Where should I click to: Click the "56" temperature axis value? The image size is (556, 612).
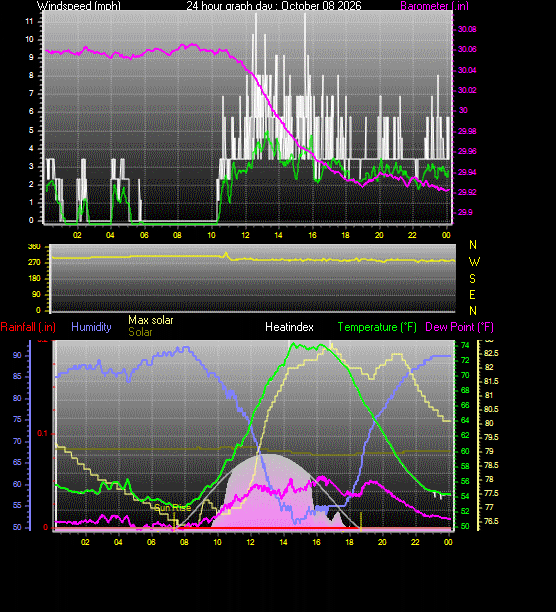pyautogui.click(x=465, y=481)
